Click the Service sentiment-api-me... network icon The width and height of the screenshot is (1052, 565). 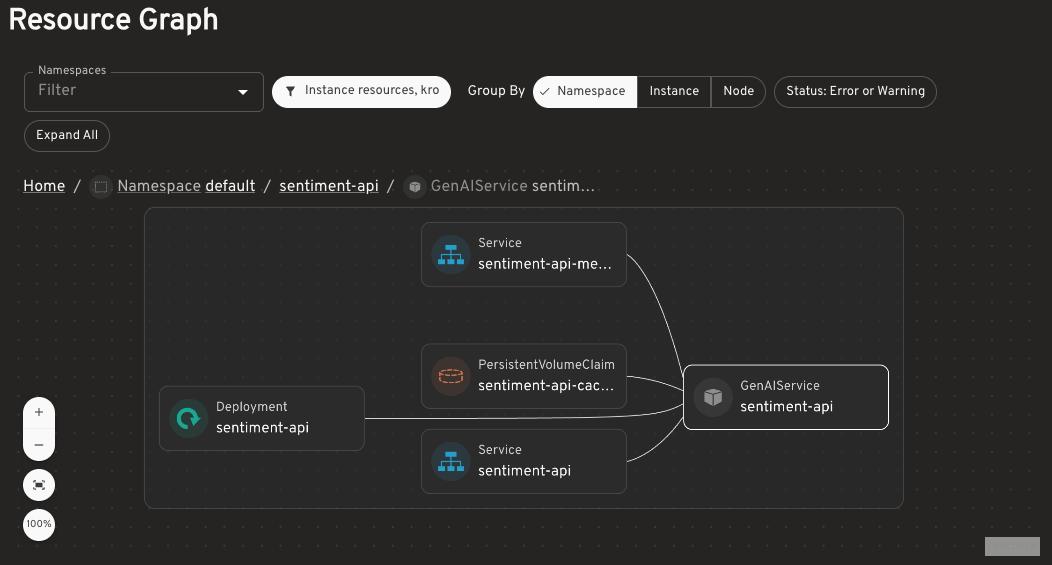click(451, 255)
